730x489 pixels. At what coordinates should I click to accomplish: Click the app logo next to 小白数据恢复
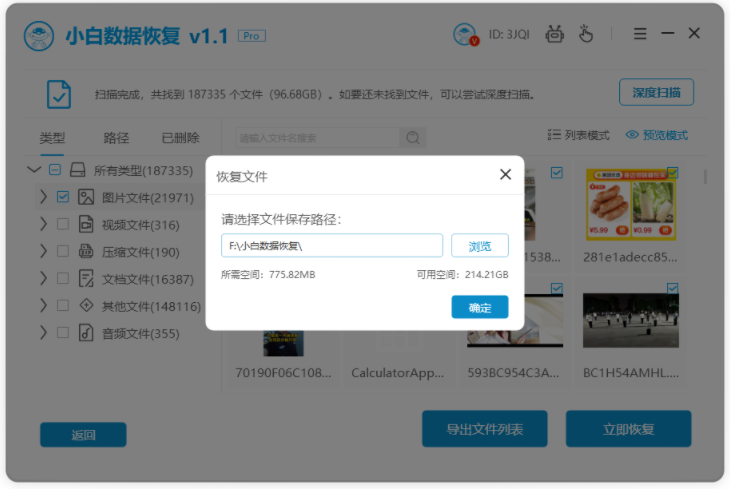[39, 36]
